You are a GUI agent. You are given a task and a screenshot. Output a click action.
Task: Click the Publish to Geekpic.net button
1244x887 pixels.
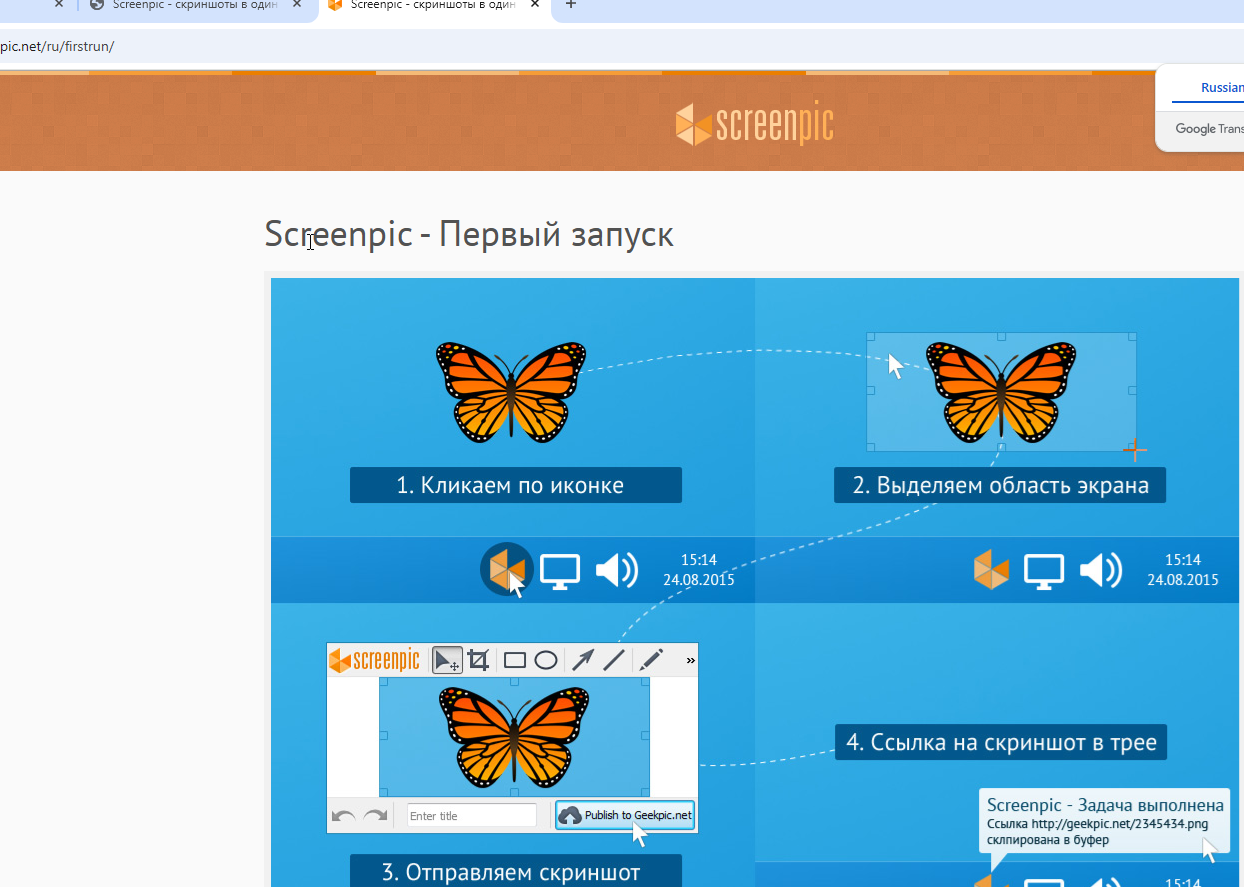(625, 815)
